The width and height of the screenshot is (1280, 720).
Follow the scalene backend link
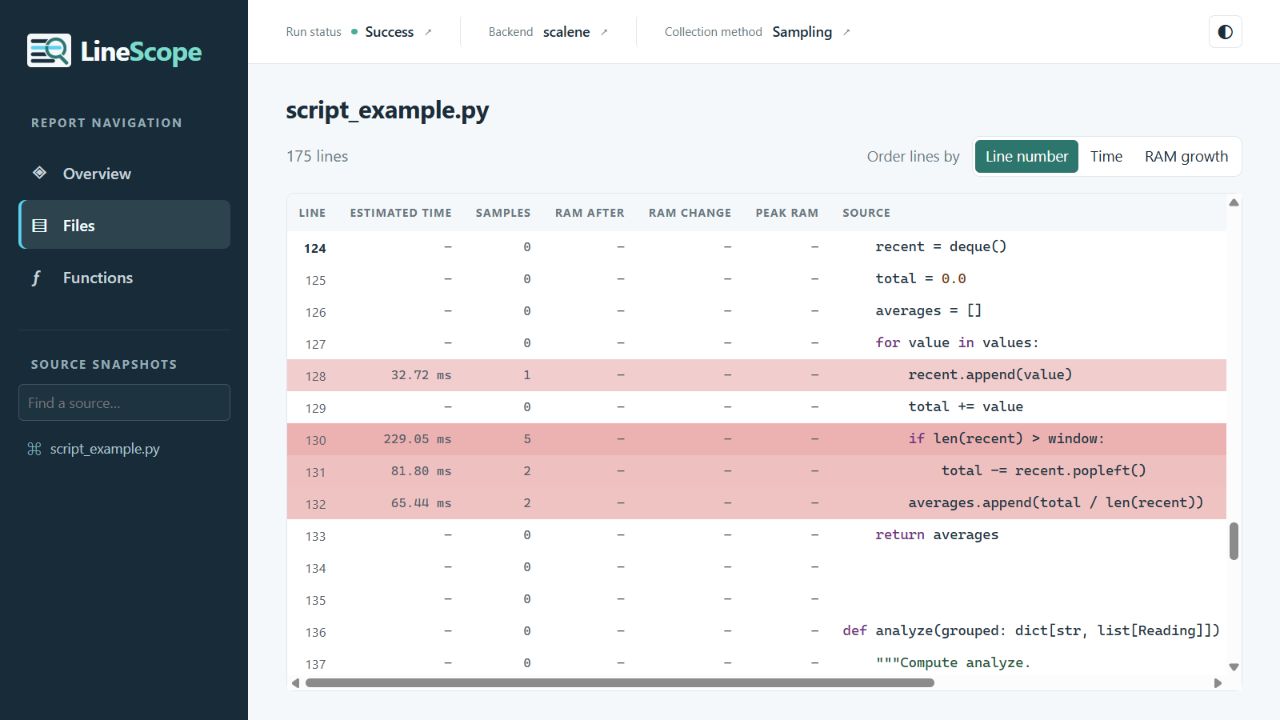coord(575,32)
